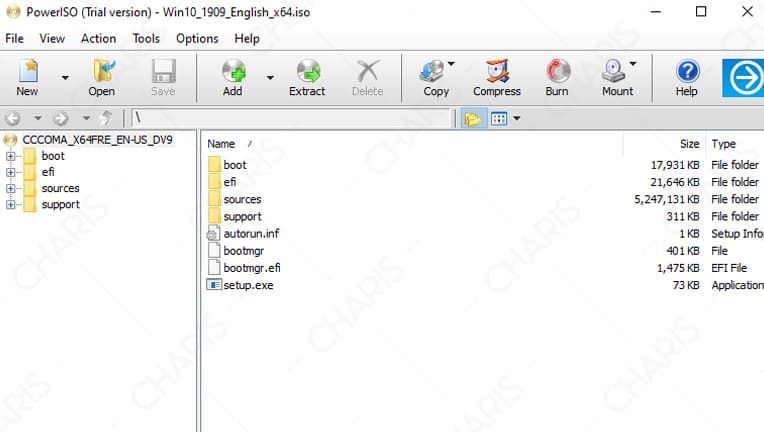Click the navigate Forward arrow icon
Viewport: 764px width, 432px height.
[60, 118]
